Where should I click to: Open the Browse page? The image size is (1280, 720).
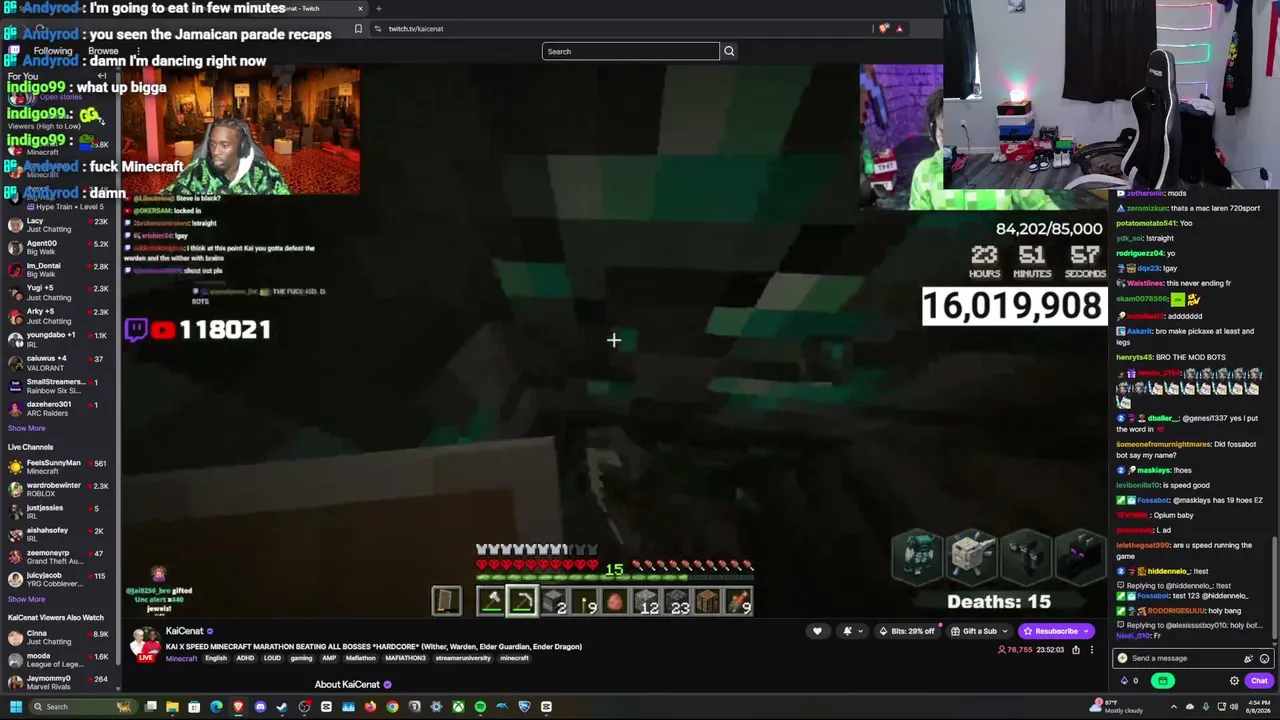[x=103, y=51]
